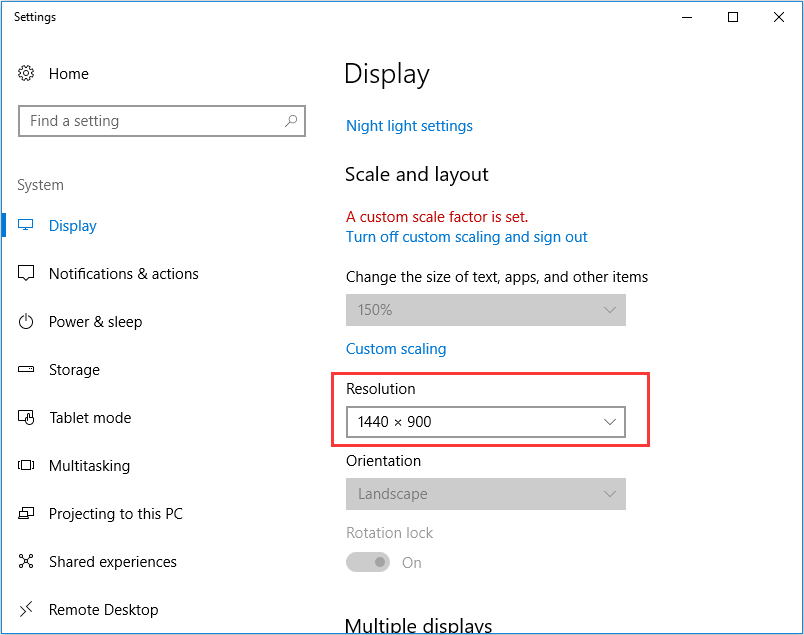
Task: Open the Landscape orientation dropdown
Action: pyautogui.click(x=486, y=494)
